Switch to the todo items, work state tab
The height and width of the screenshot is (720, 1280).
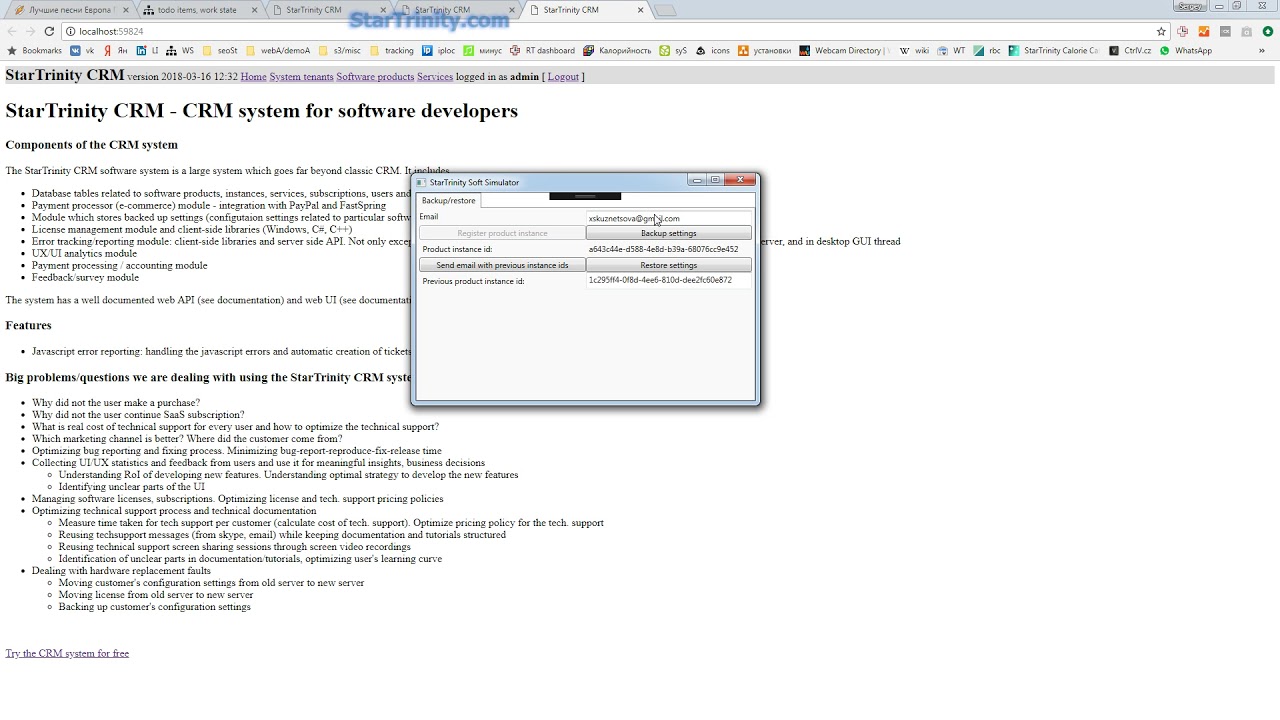(198, 10)
